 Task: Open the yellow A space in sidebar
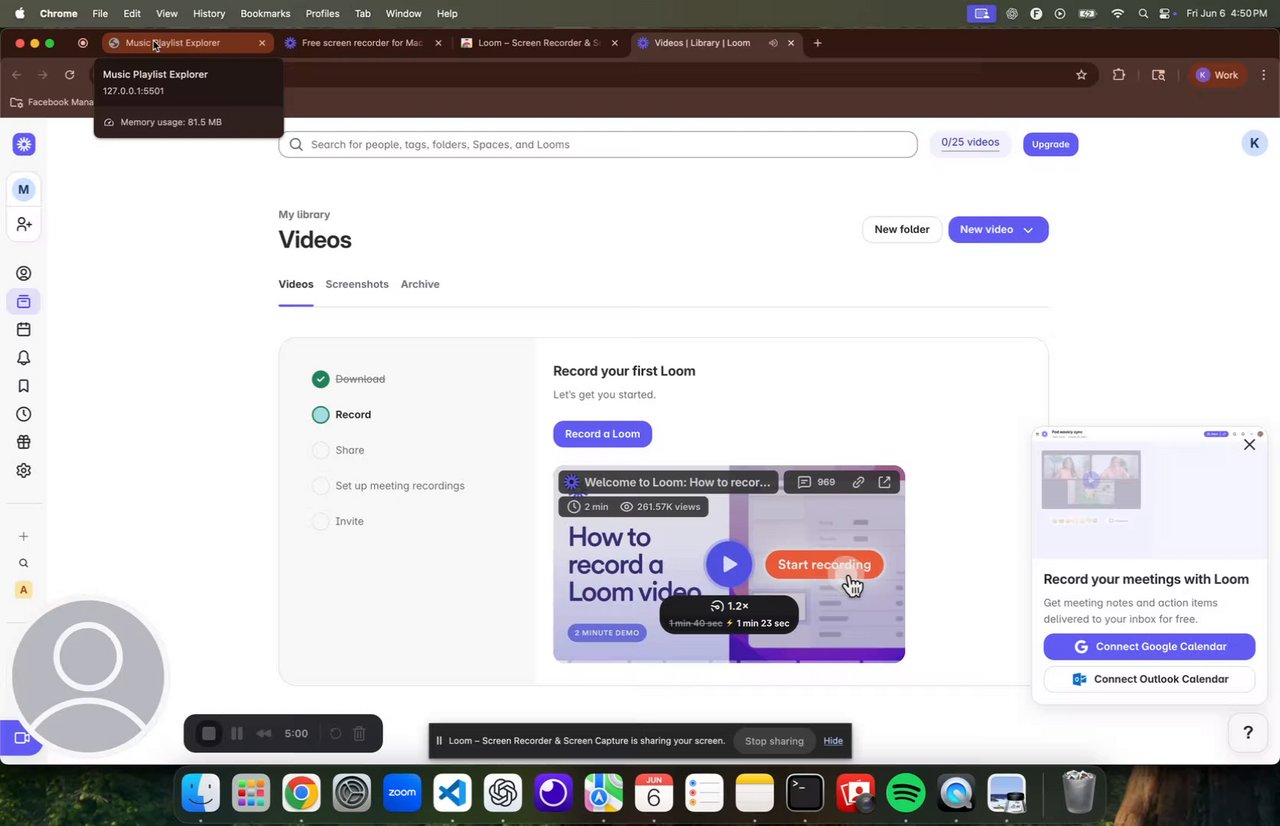pos(24,590)
